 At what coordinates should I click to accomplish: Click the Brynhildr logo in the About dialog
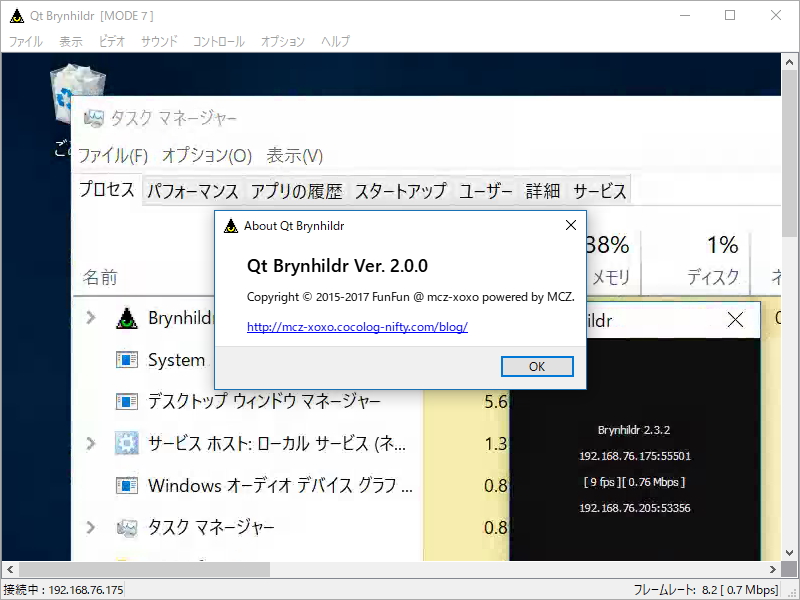coord(230,225)
